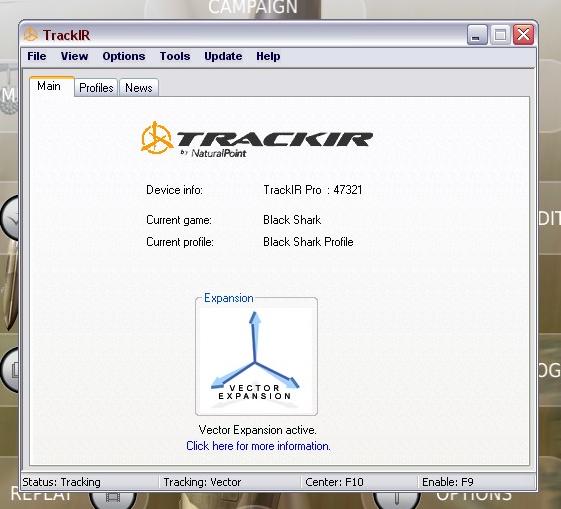Switch to the News tab
561x509 pixels.
139,88
